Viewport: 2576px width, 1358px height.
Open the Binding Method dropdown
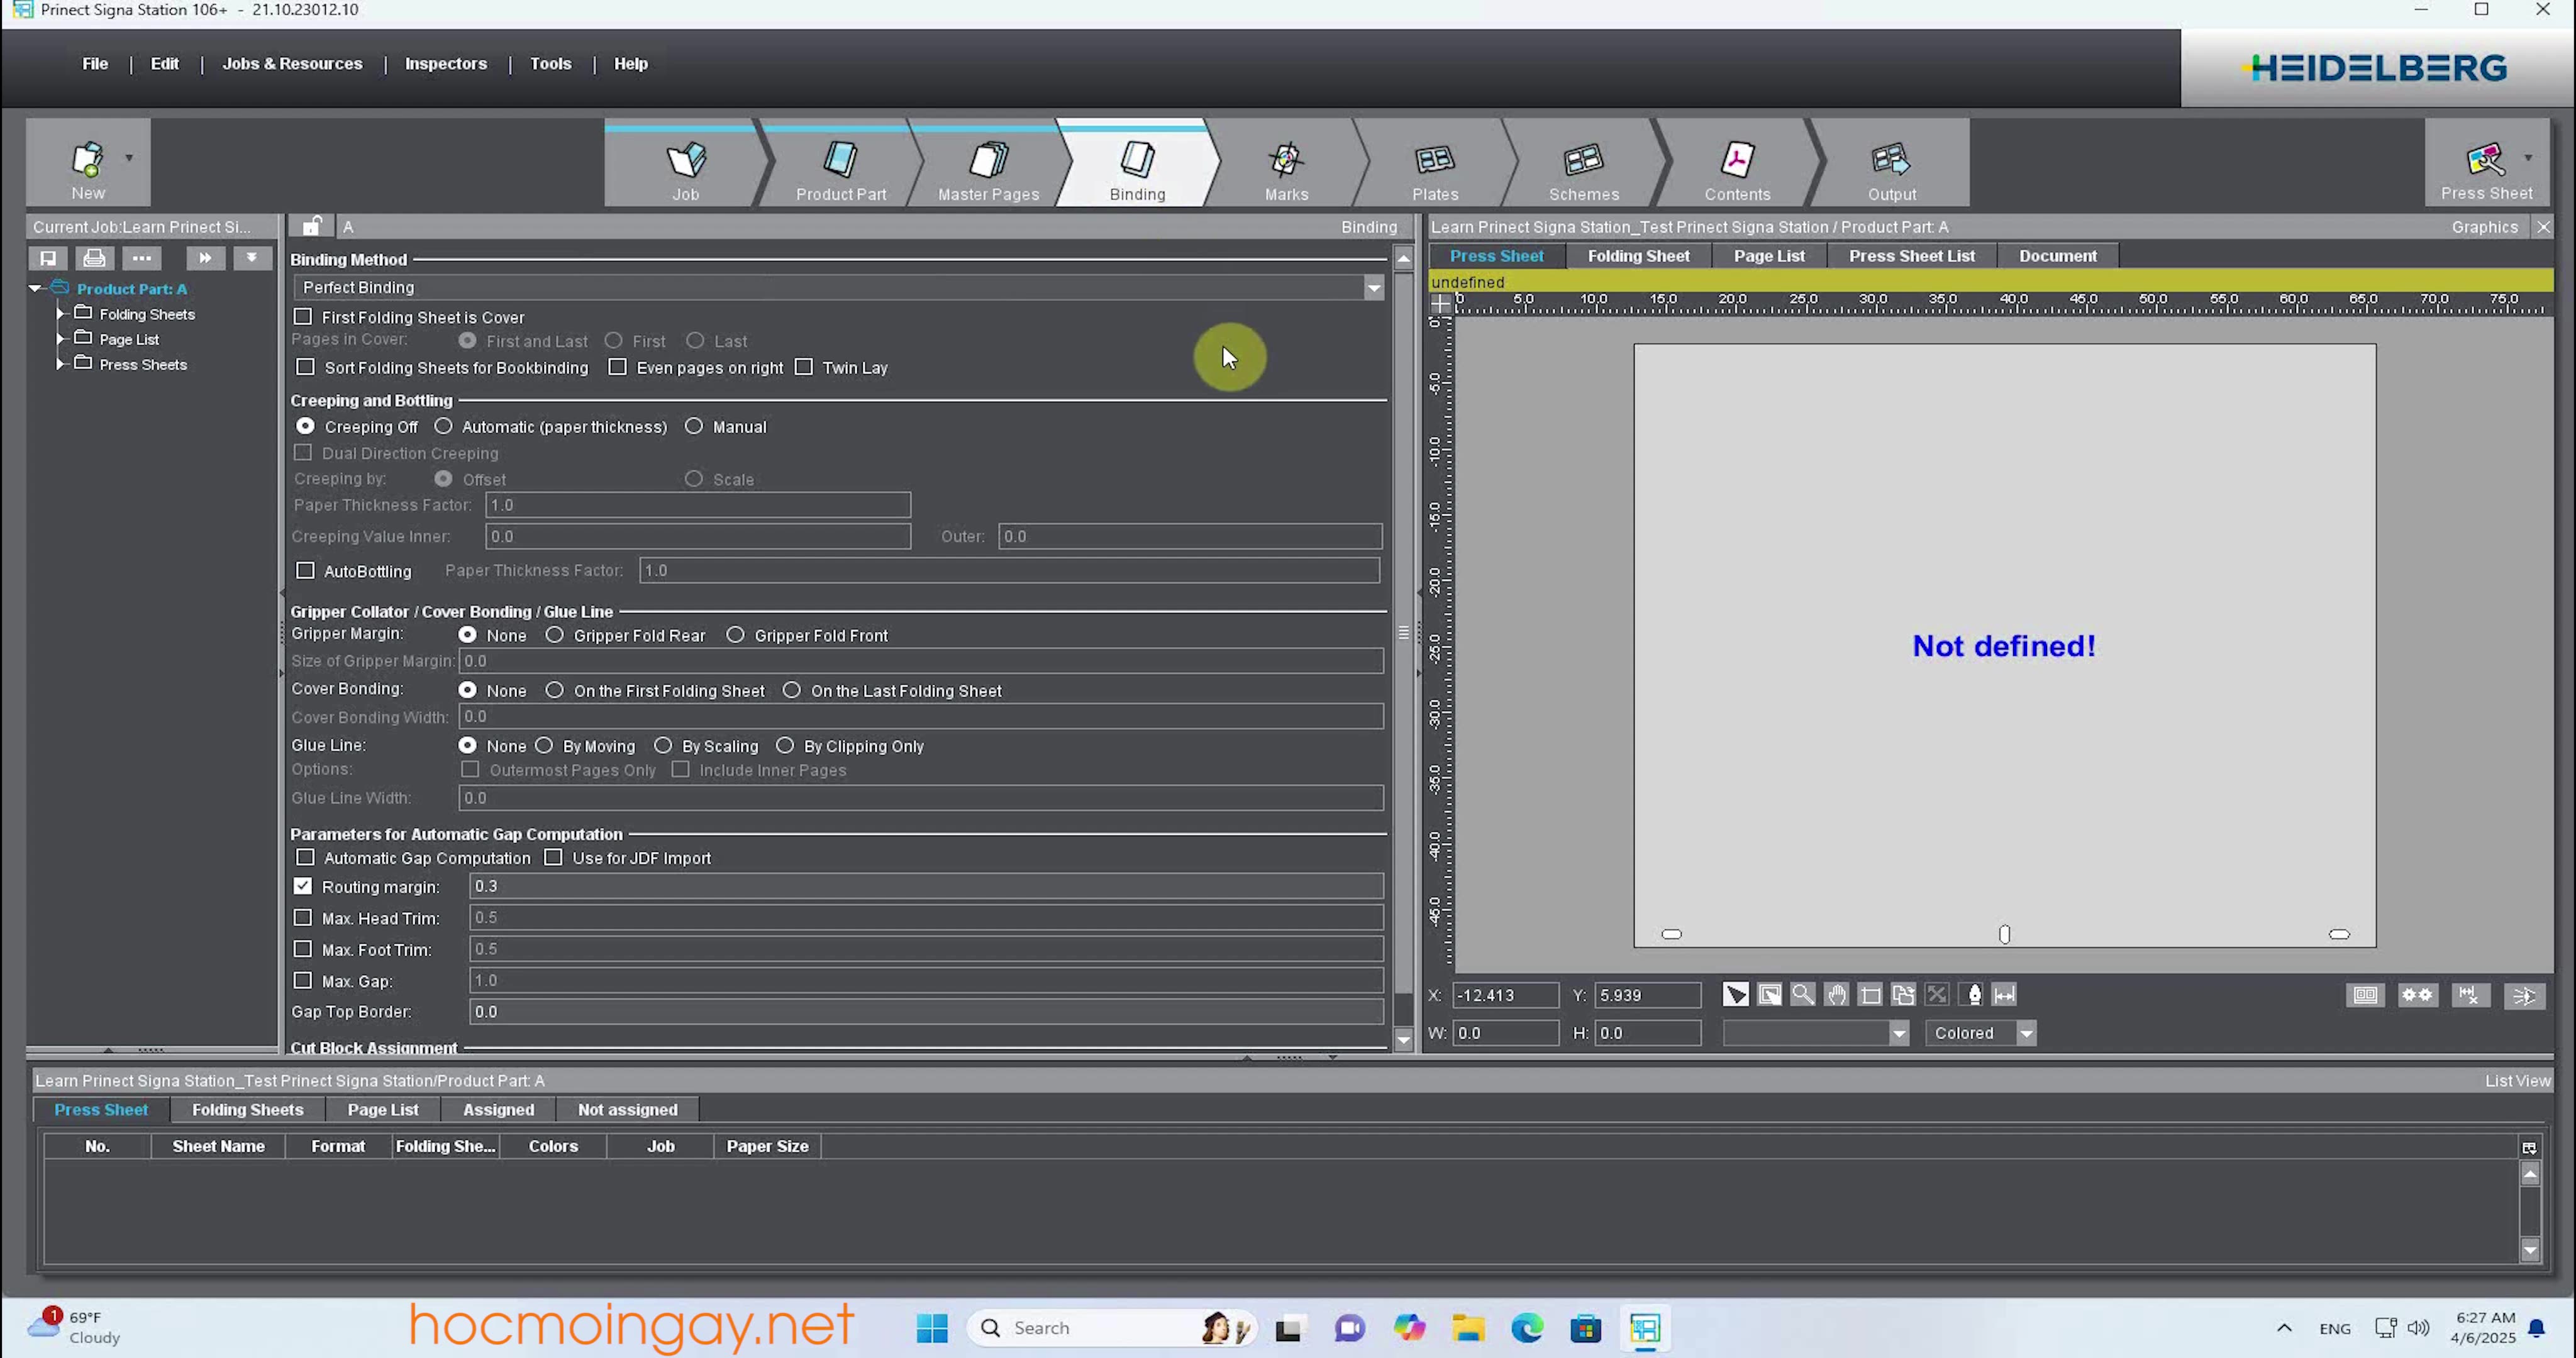[1373, 288]
